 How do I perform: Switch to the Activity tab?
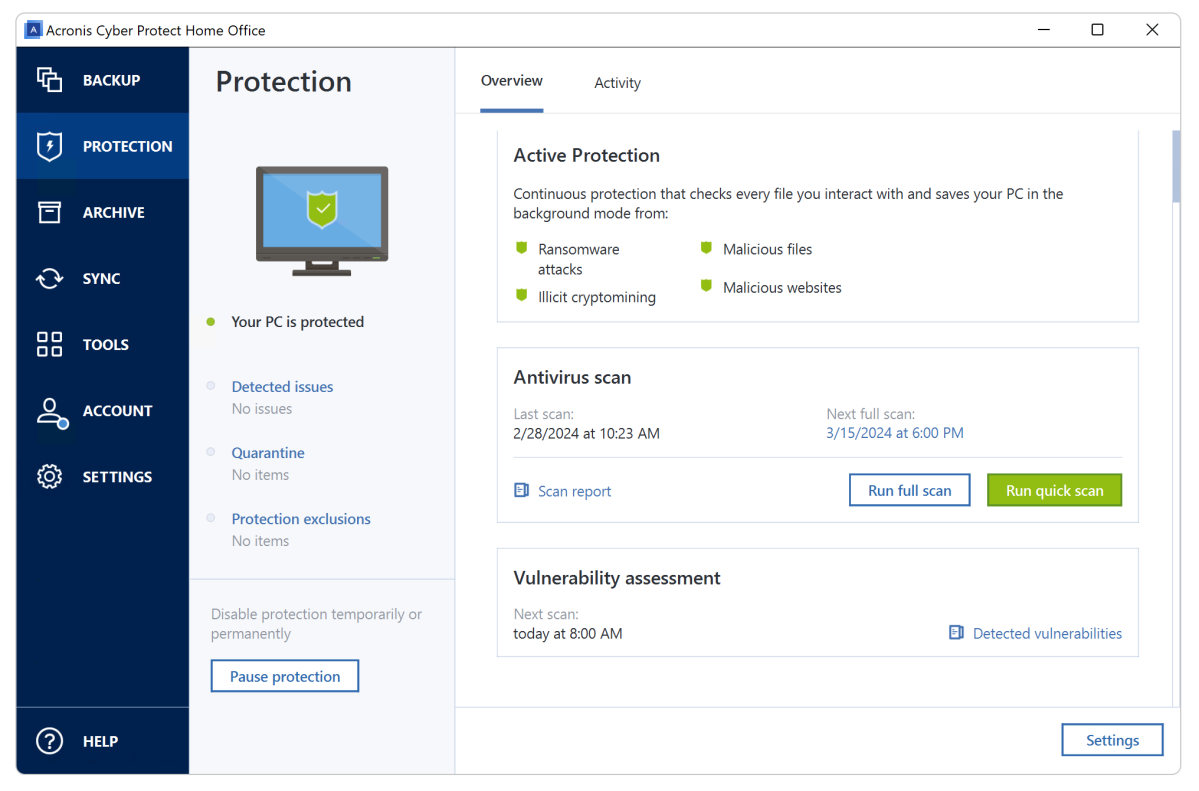click(x=617, y=83)
